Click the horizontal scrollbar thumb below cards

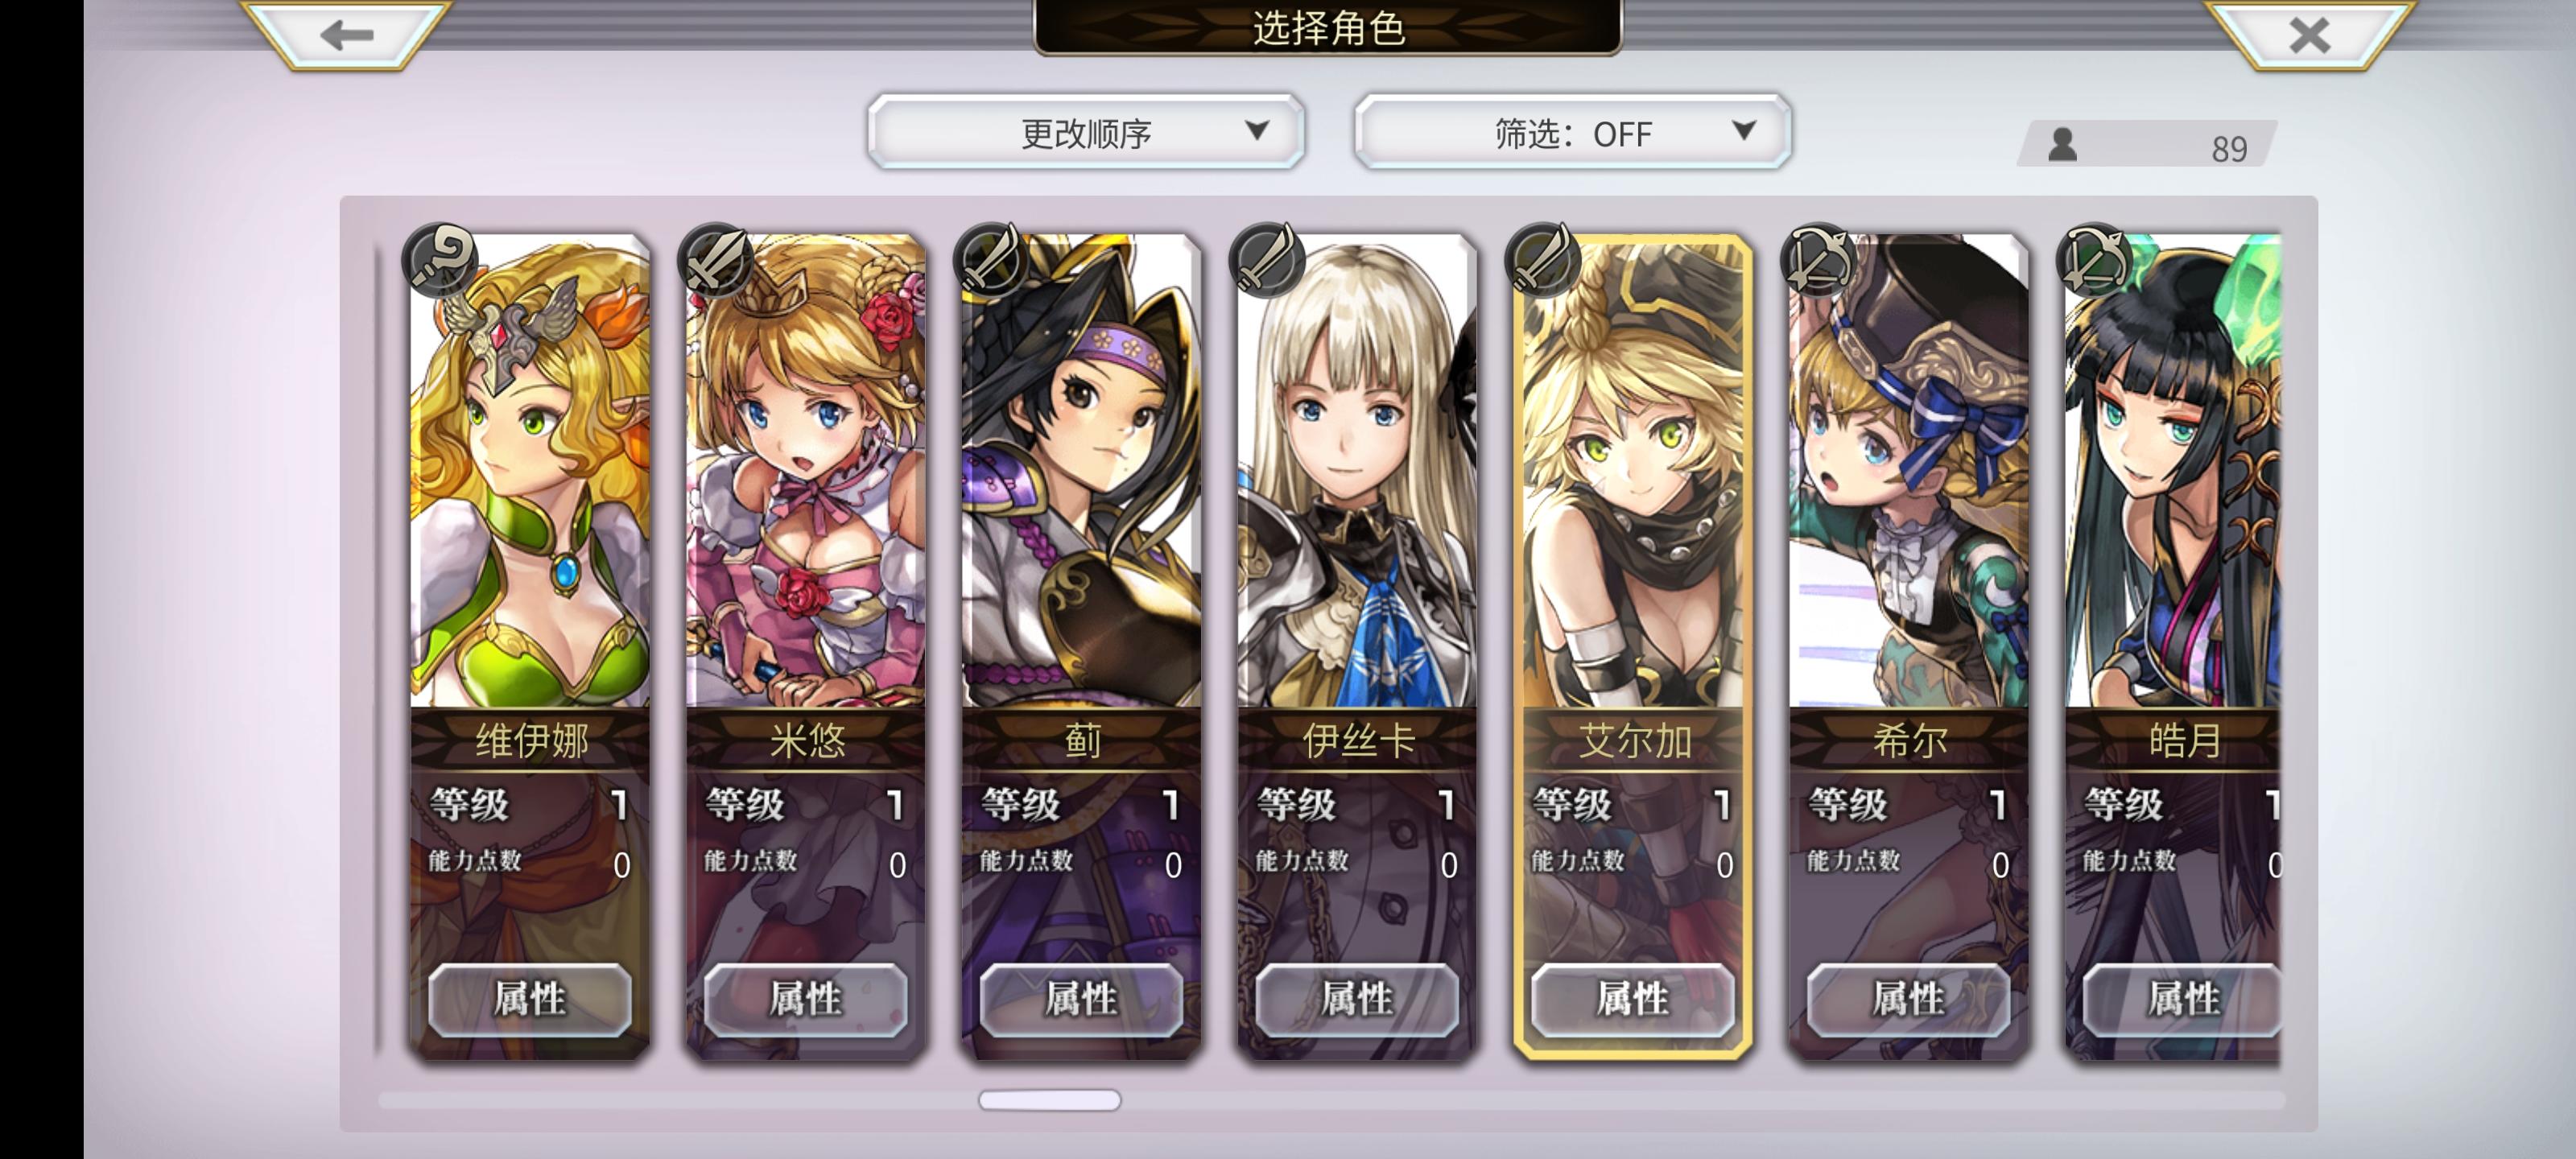pyautogui.click(x=1050, y=1100)
